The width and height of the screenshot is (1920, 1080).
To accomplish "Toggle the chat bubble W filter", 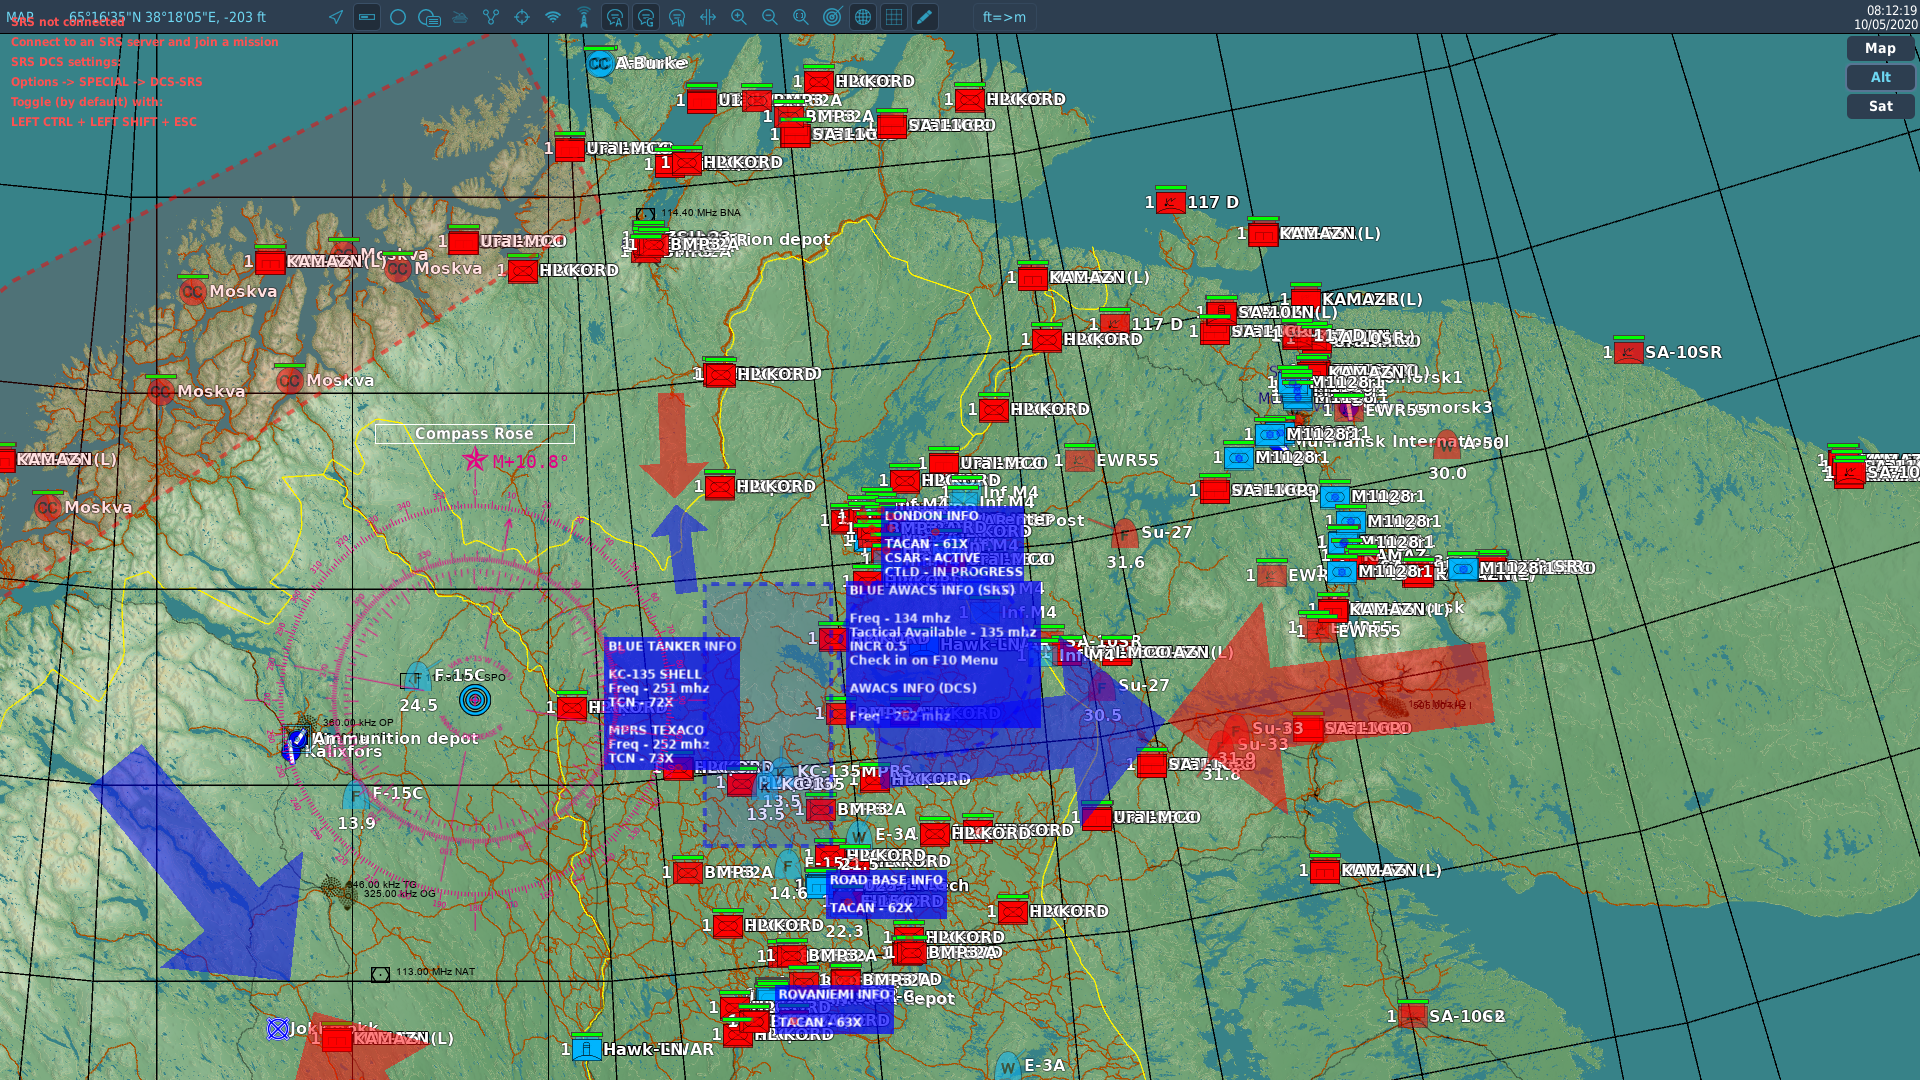I will [677, 17].
